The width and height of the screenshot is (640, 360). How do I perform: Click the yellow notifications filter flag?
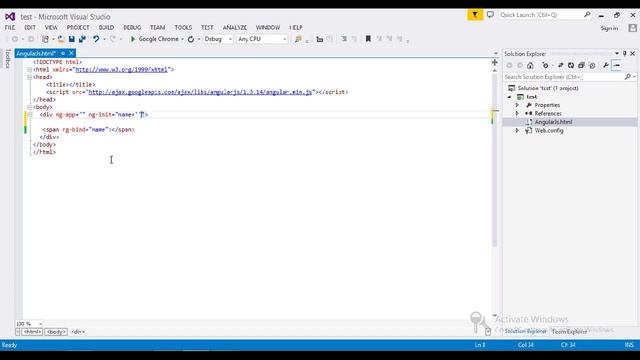click(475, 15)
